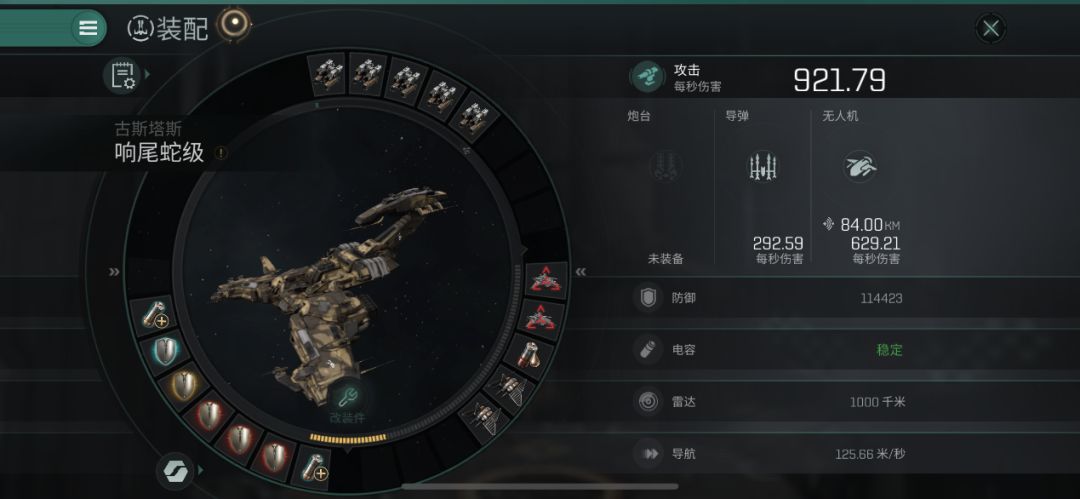Click the defense shield icon
This screenshot has height=499, width=1080.
point(647,298)
